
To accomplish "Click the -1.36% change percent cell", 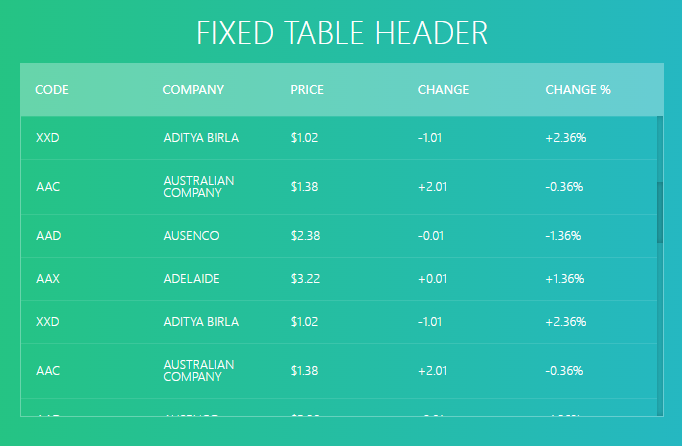I will (x=563, y=236).
